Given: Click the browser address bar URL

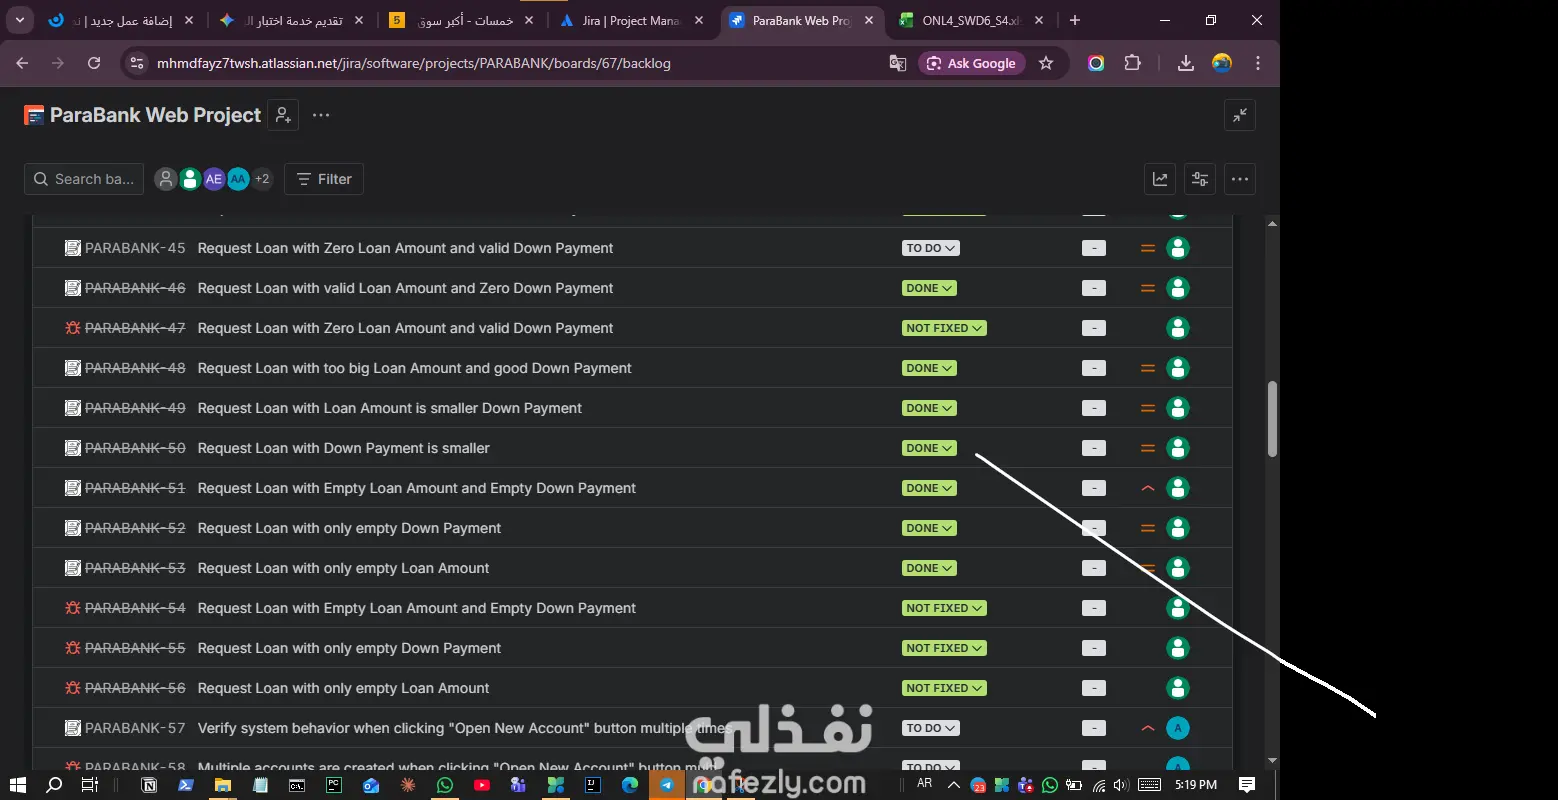Looking at the screenshot, I should (414, 63).
